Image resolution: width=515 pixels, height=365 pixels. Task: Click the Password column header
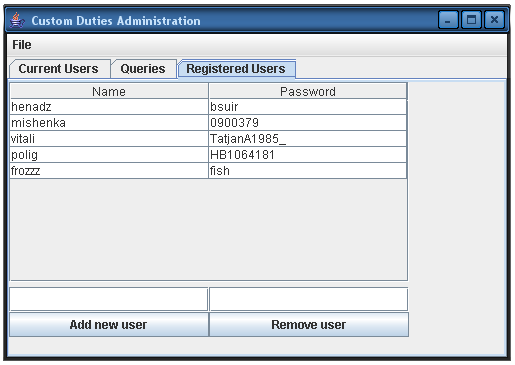click(308, 91)
